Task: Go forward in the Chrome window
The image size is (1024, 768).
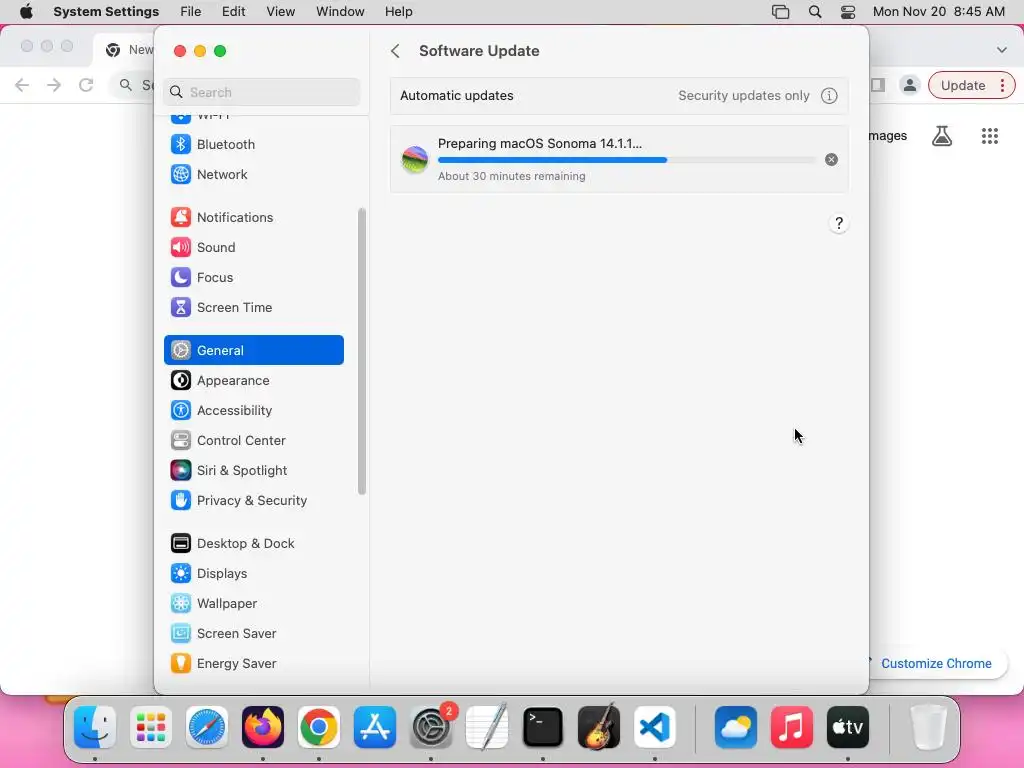Action: [54, 85]
